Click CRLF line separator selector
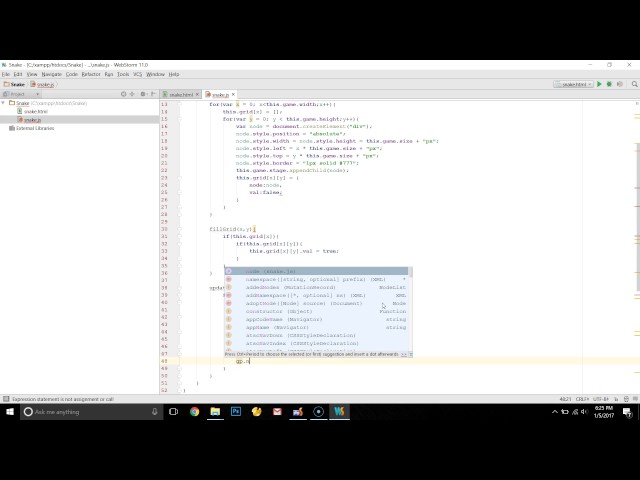Image resolution: width=640 pixels, height=480 pixels. tap(582, 399)
